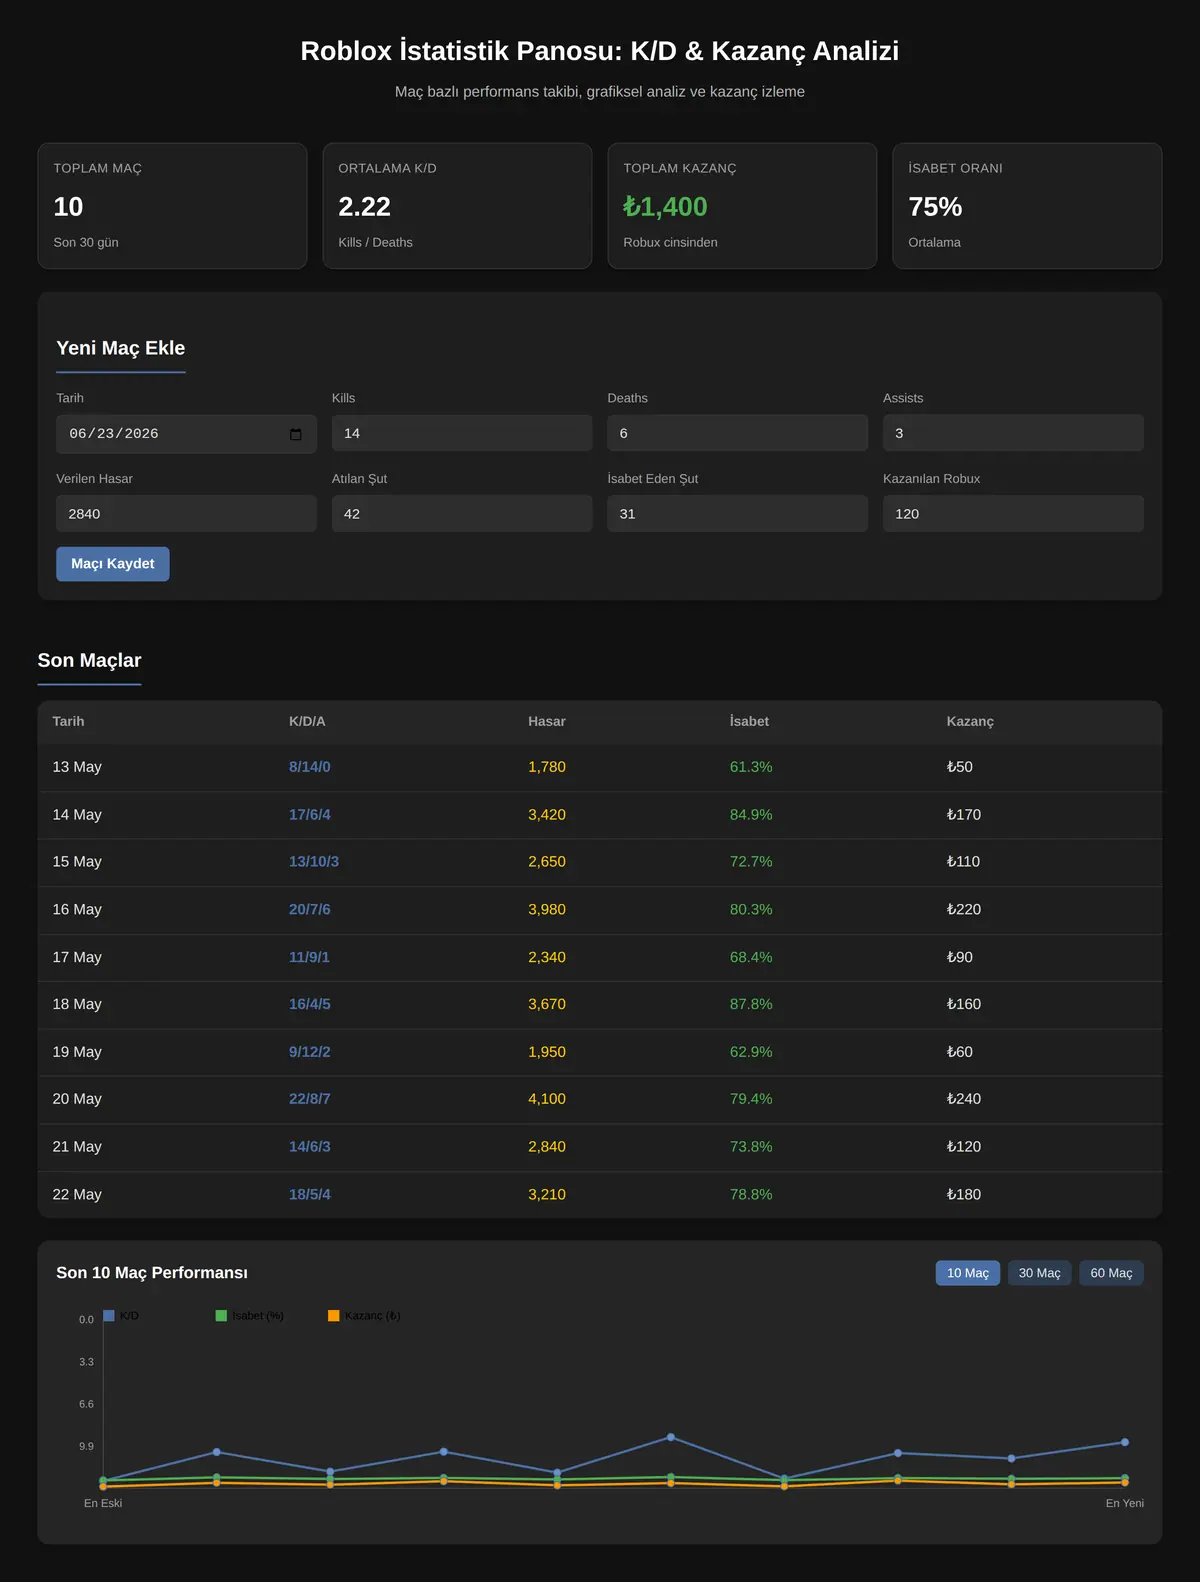The height and width of the screenshot is (1582, 1200).
Task: Select the 13 May row date
Action: coord(77,767)
